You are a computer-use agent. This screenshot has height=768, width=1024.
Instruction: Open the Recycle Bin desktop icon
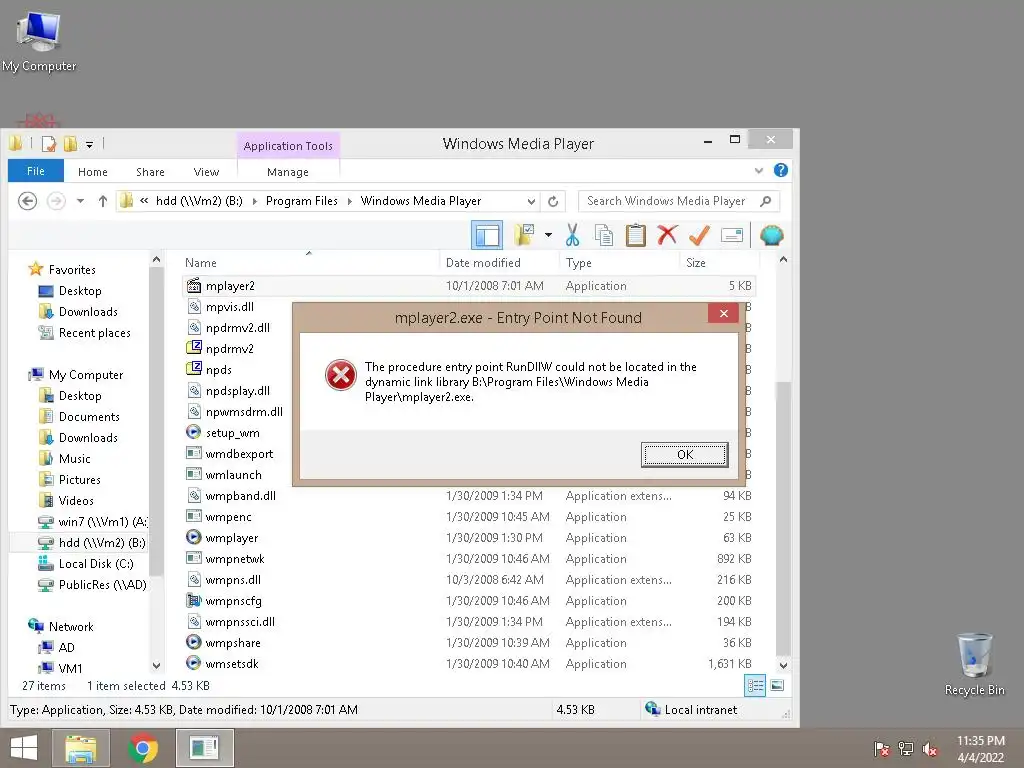tap(974, 664)
